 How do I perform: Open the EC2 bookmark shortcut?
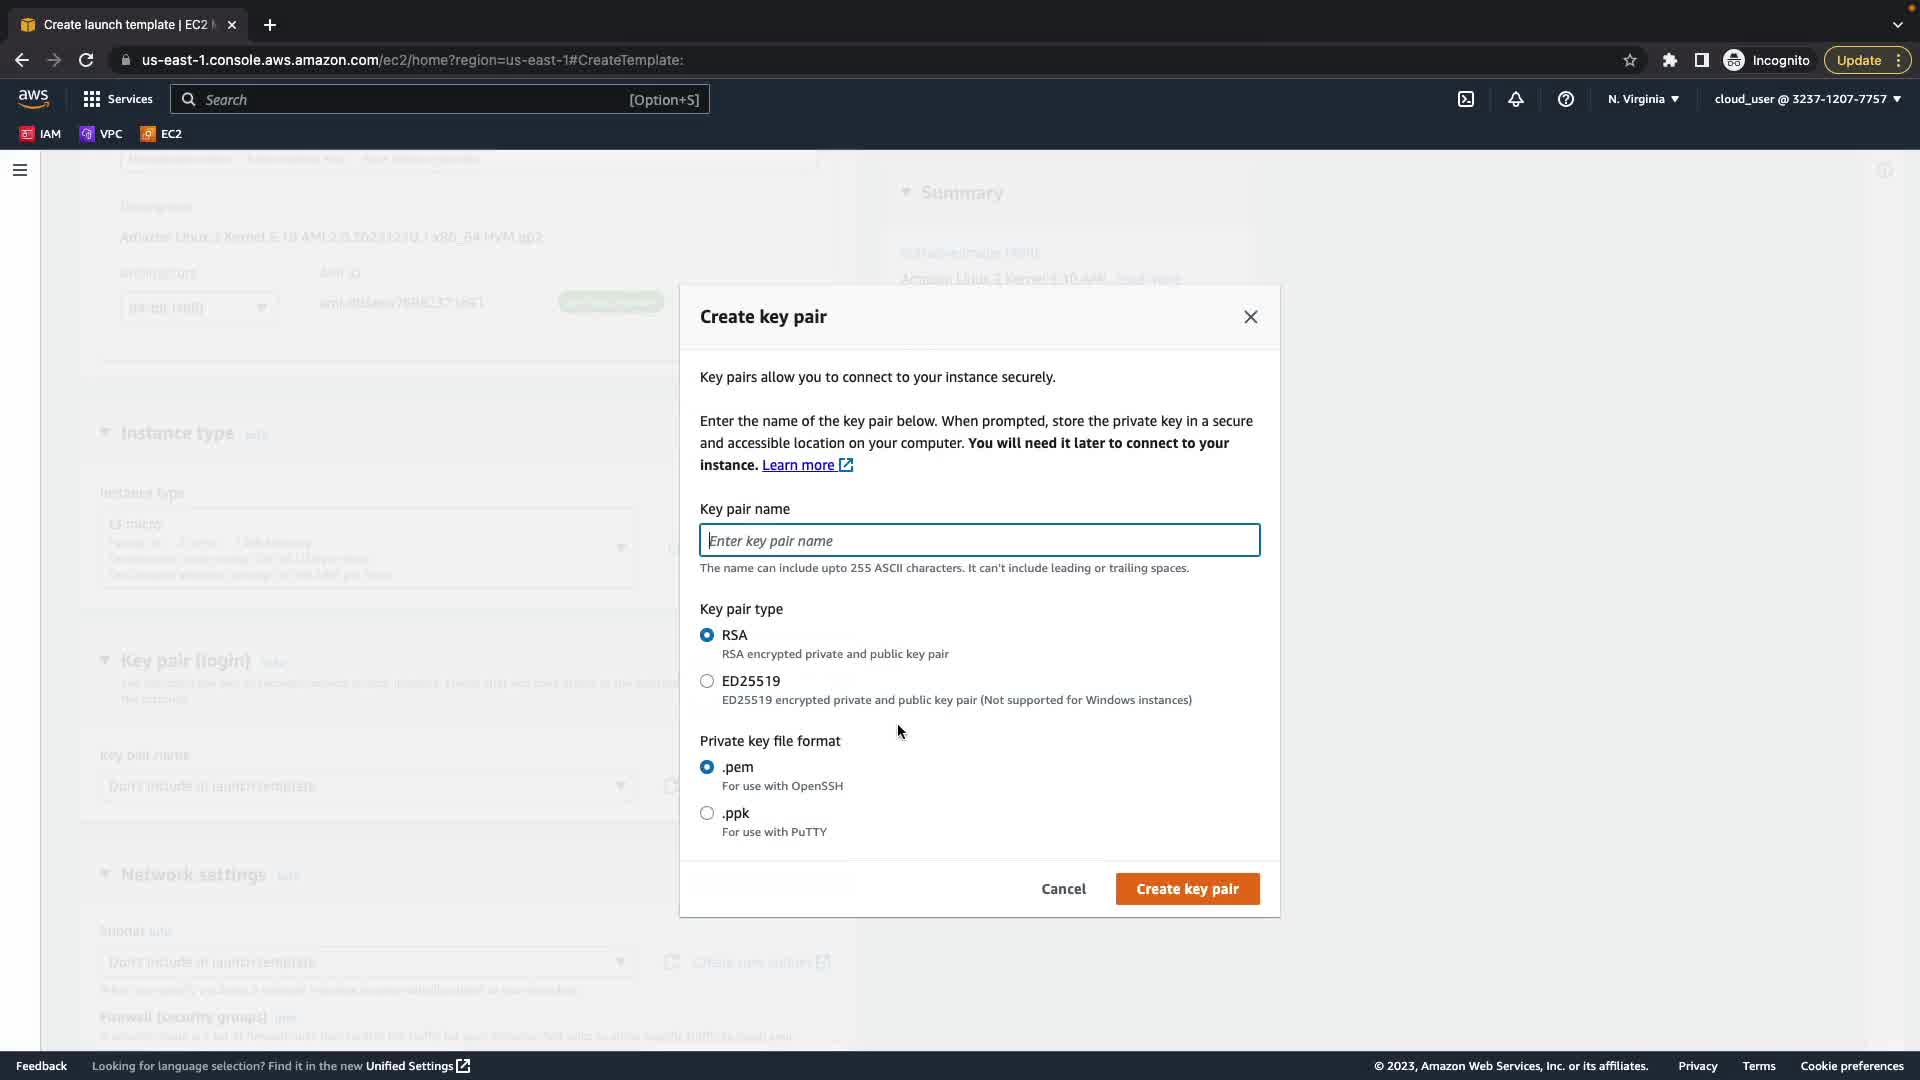(161, 133)
